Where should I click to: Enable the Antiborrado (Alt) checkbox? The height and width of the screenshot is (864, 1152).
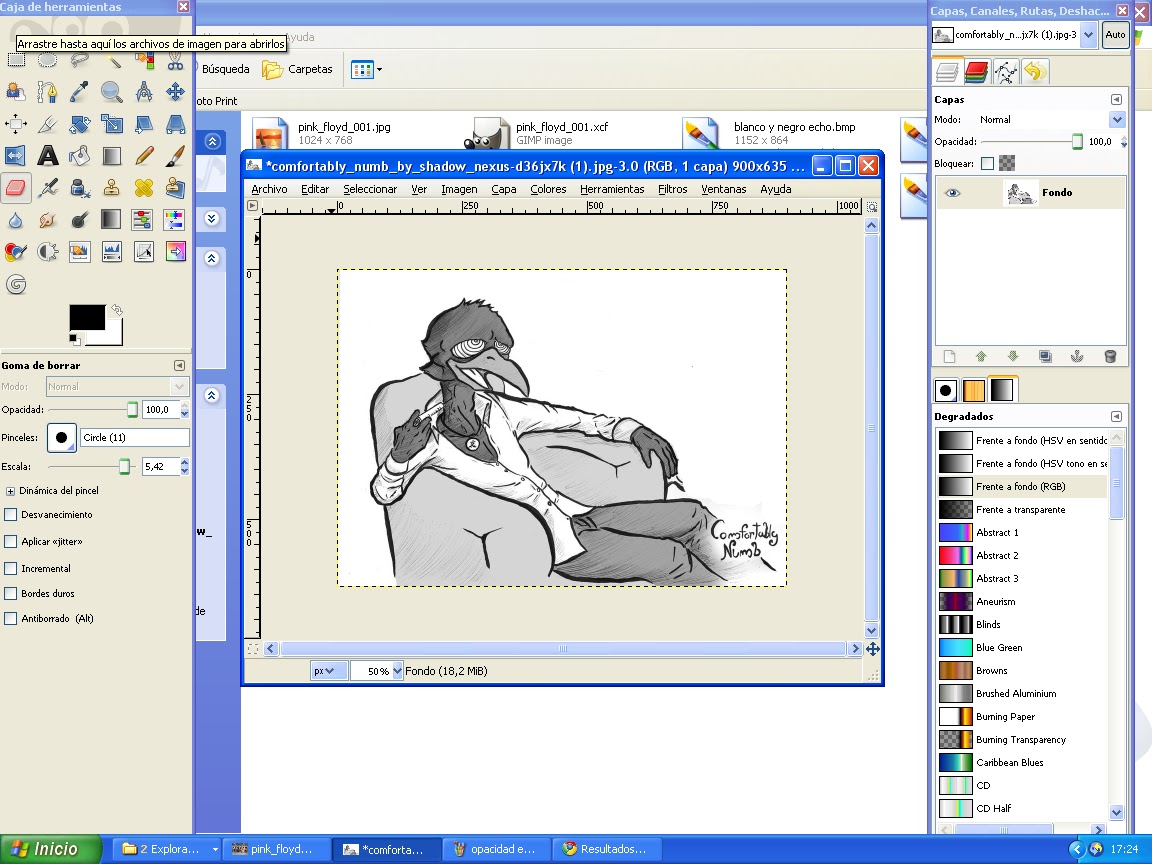(10, 618)
